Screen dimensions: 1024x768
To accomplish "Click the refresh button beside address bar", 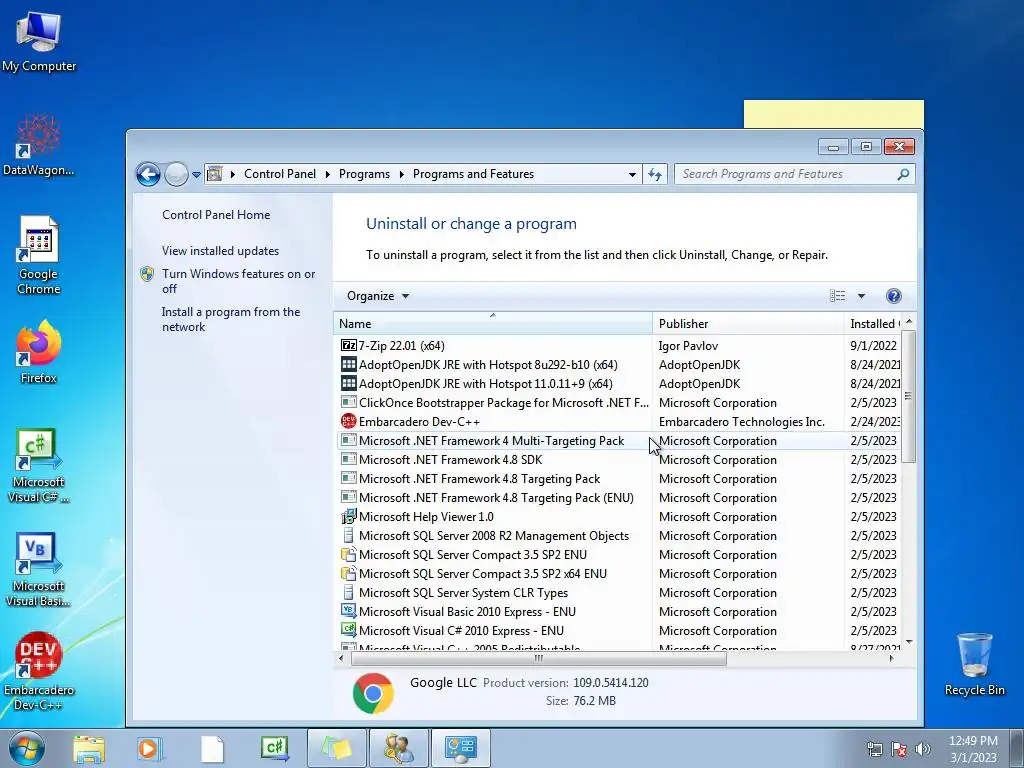I will pos(655,174).
